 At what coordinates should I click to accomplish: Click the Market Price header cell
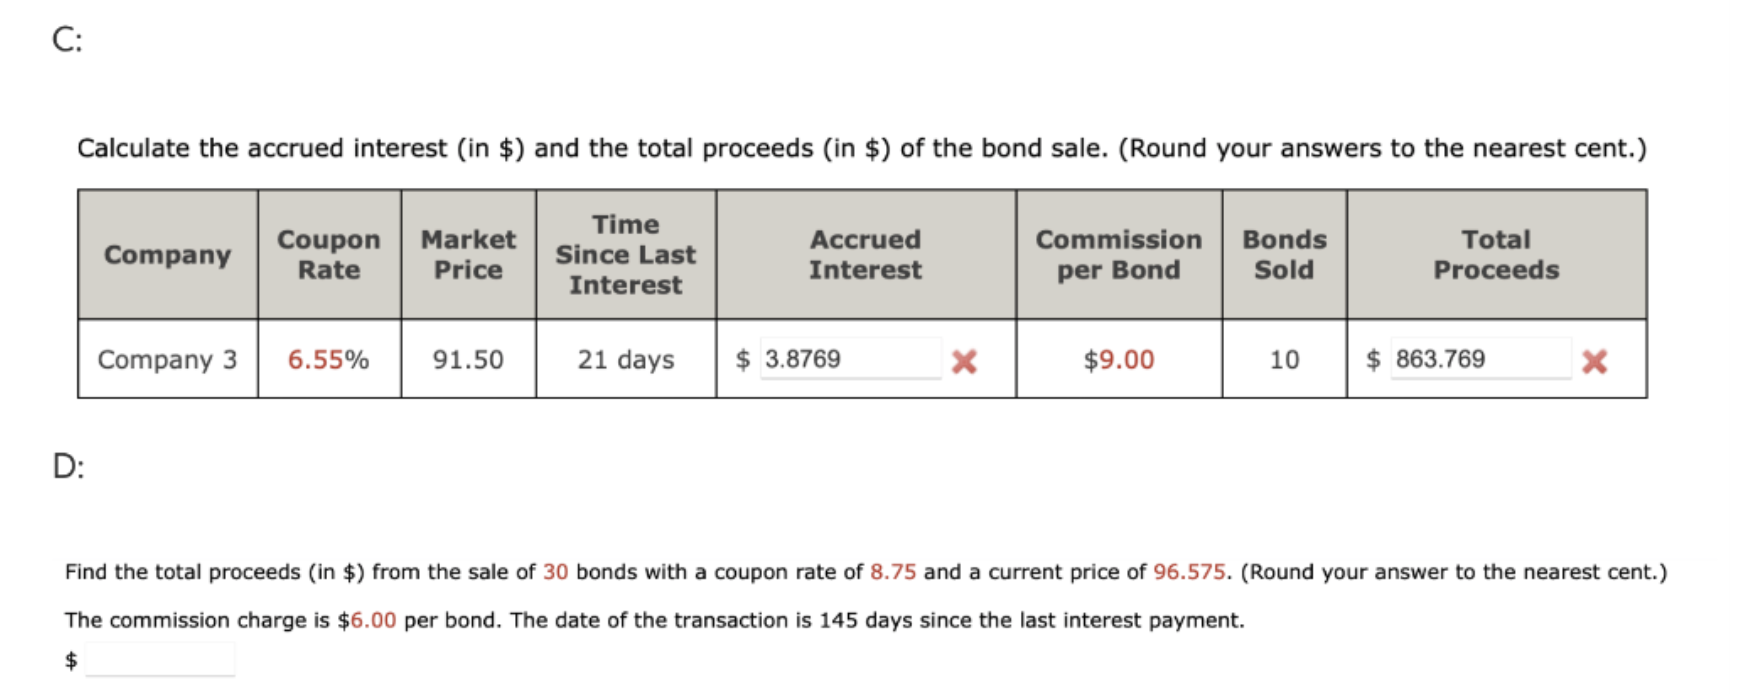[468, 255]
